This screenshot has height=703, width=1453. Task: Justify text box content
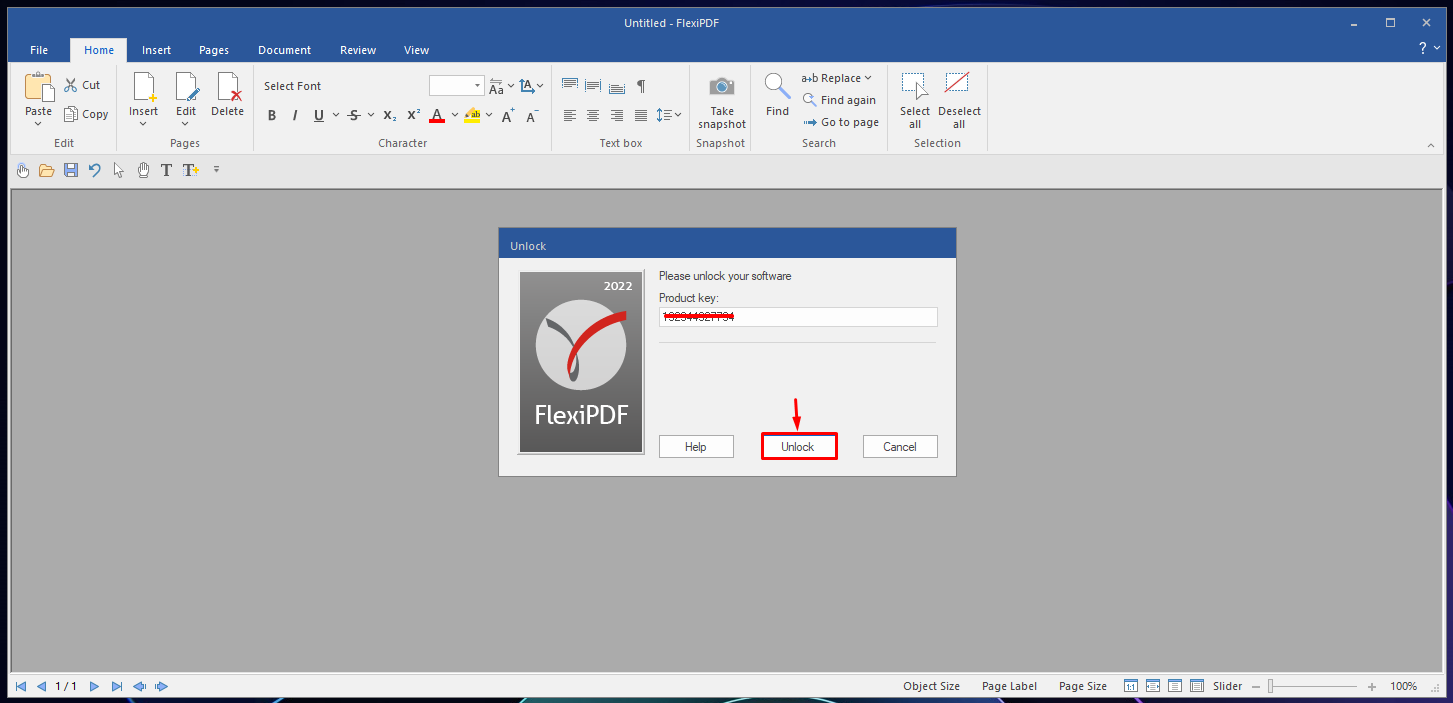click(641, 116)
